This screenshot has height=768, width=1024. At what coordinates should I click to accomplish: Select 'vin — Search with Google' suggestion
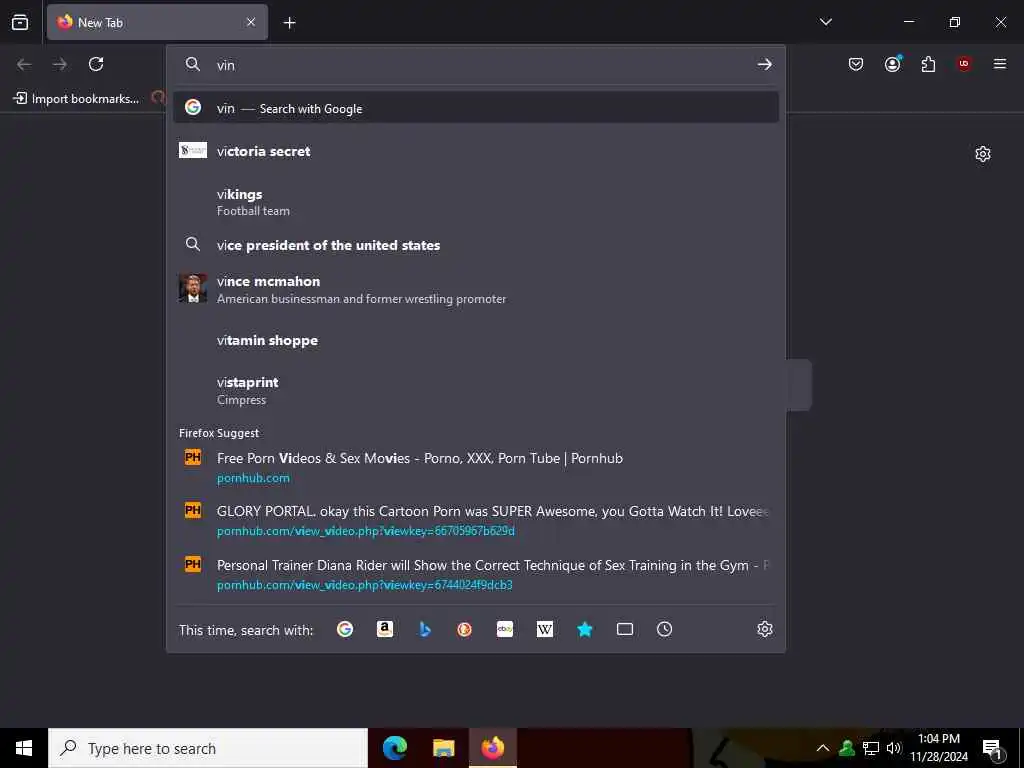click(476, 108)
